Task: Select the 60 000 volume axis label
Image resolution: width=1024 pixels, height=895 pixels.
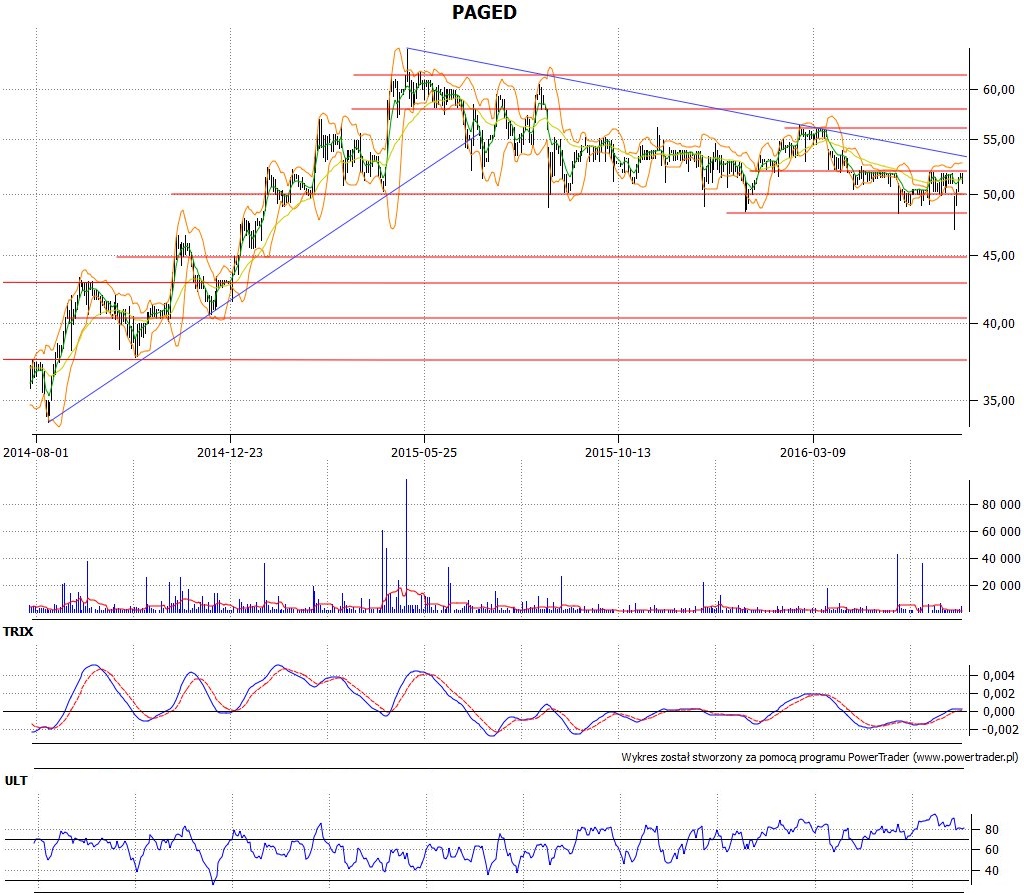Action: [1000, 532]
